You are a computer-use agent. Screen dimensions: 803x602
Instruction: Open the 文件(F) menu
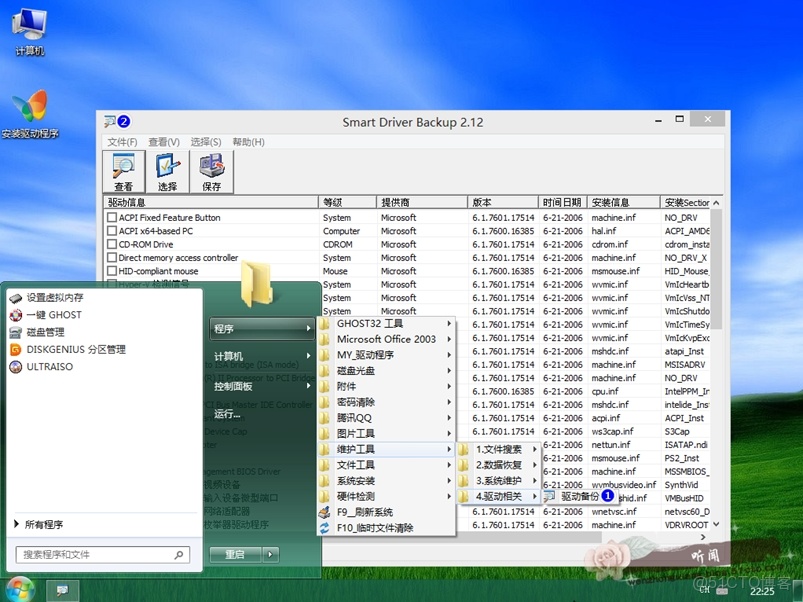[122, 141]
